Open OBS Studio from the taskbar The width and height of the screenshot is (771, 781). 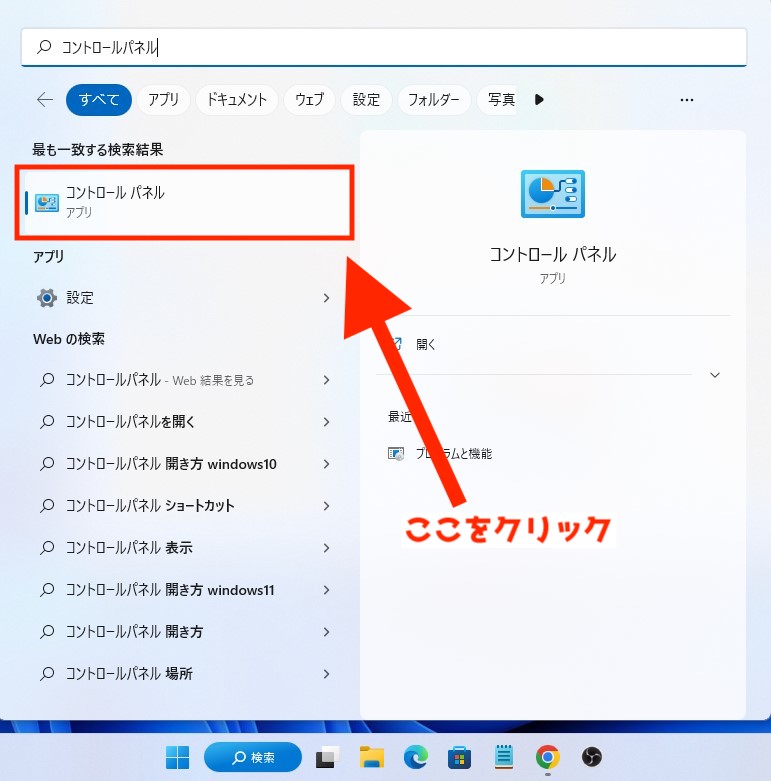pyautogui.click(x=592, y=757)
